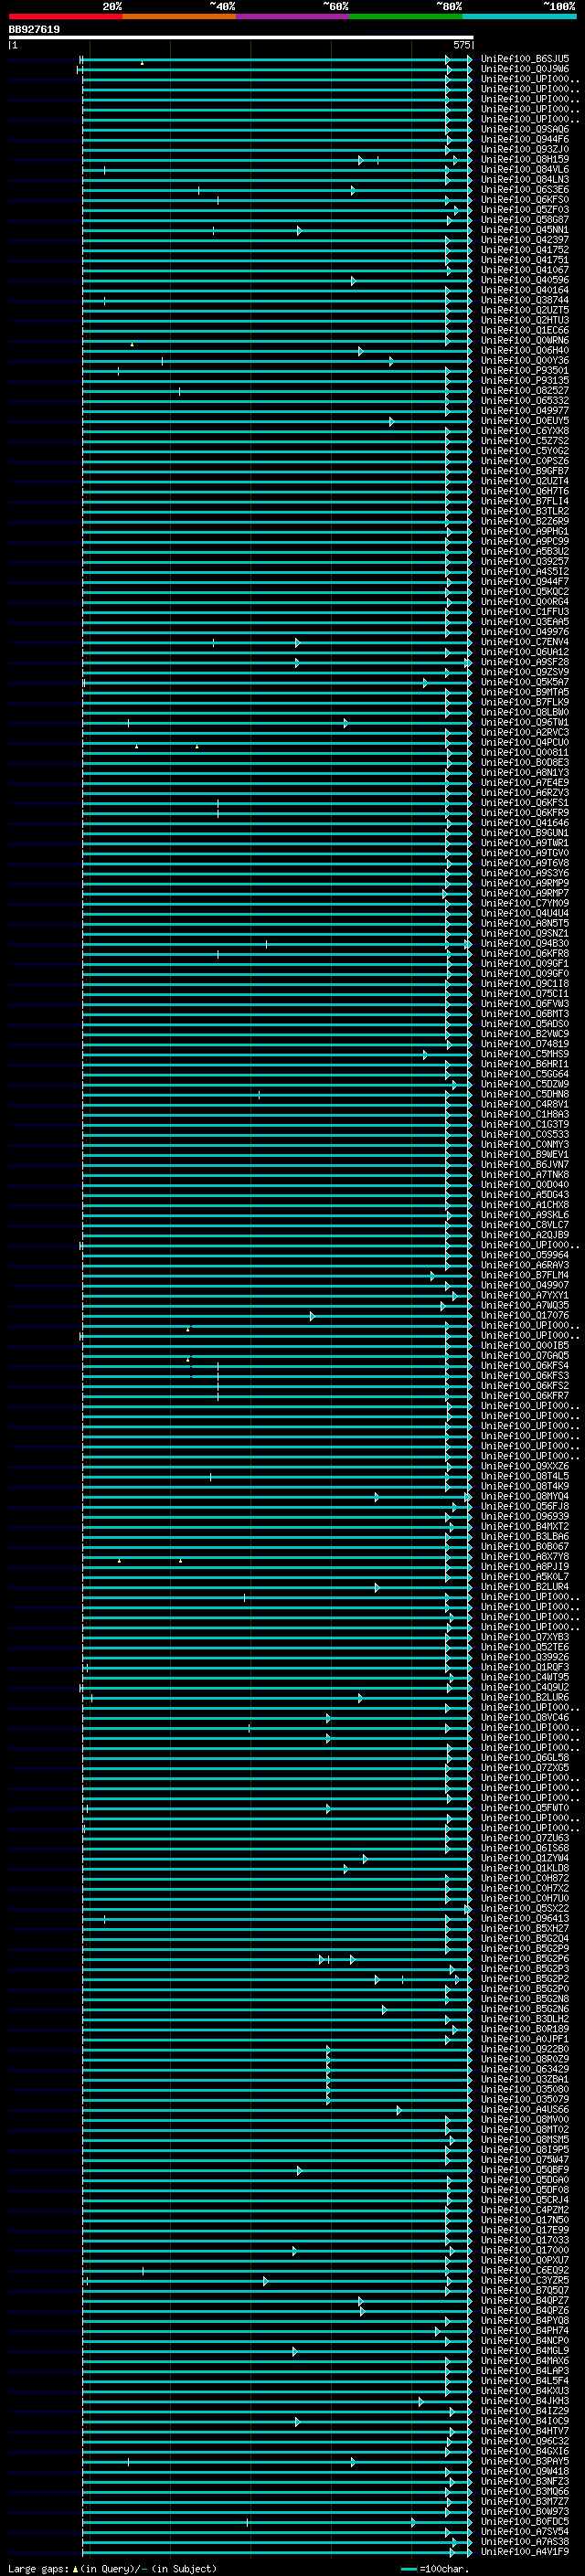Select label UniRef100_Q00811
The height and width of the screenshot is (2576, 585).
coord(525,752)
